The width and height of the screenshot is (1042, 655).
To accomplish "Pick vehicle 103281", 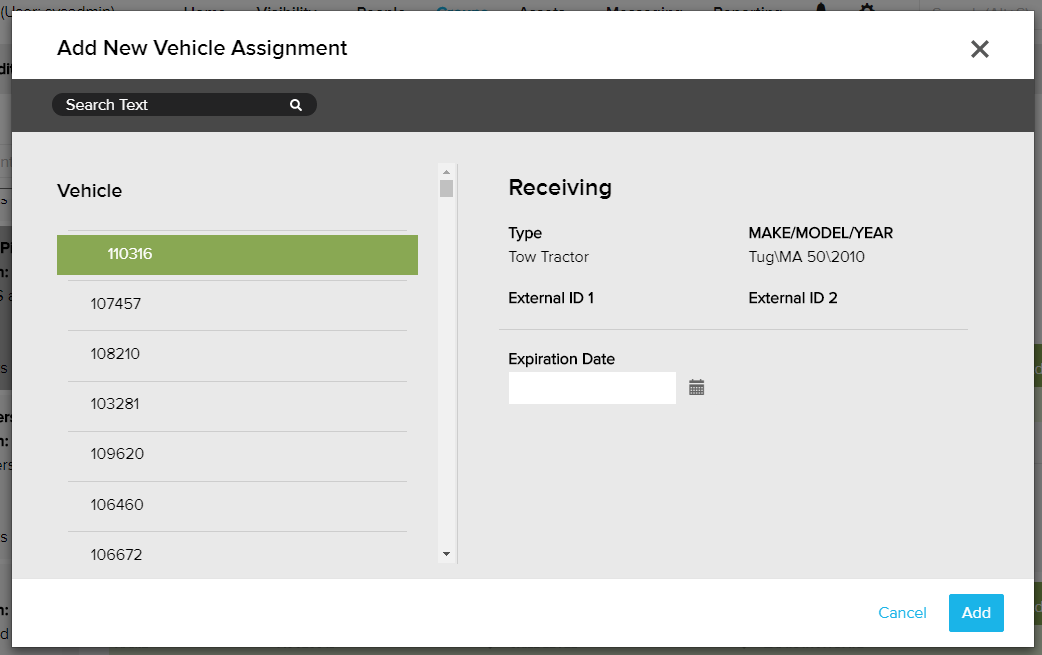I will [237, 405].
